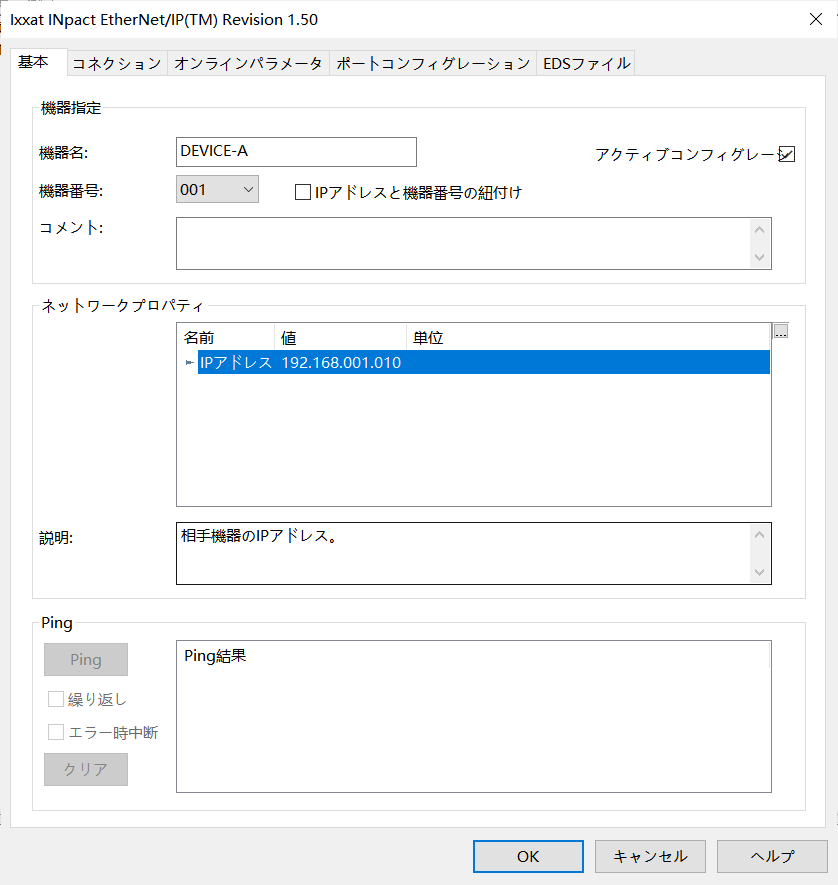Click the 説明 scrollbar down arrow
Viewport: 838px width, 885px height.
pos(760,572)
